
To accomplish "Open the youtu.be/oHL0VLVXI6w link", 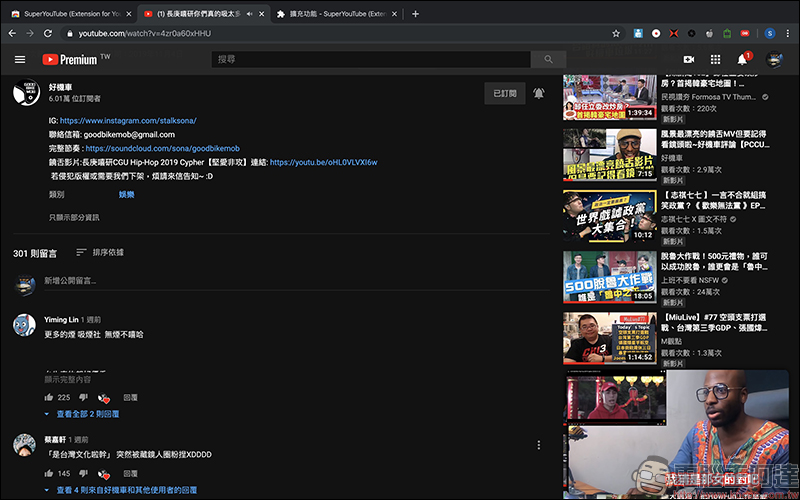I will [323, 162].
